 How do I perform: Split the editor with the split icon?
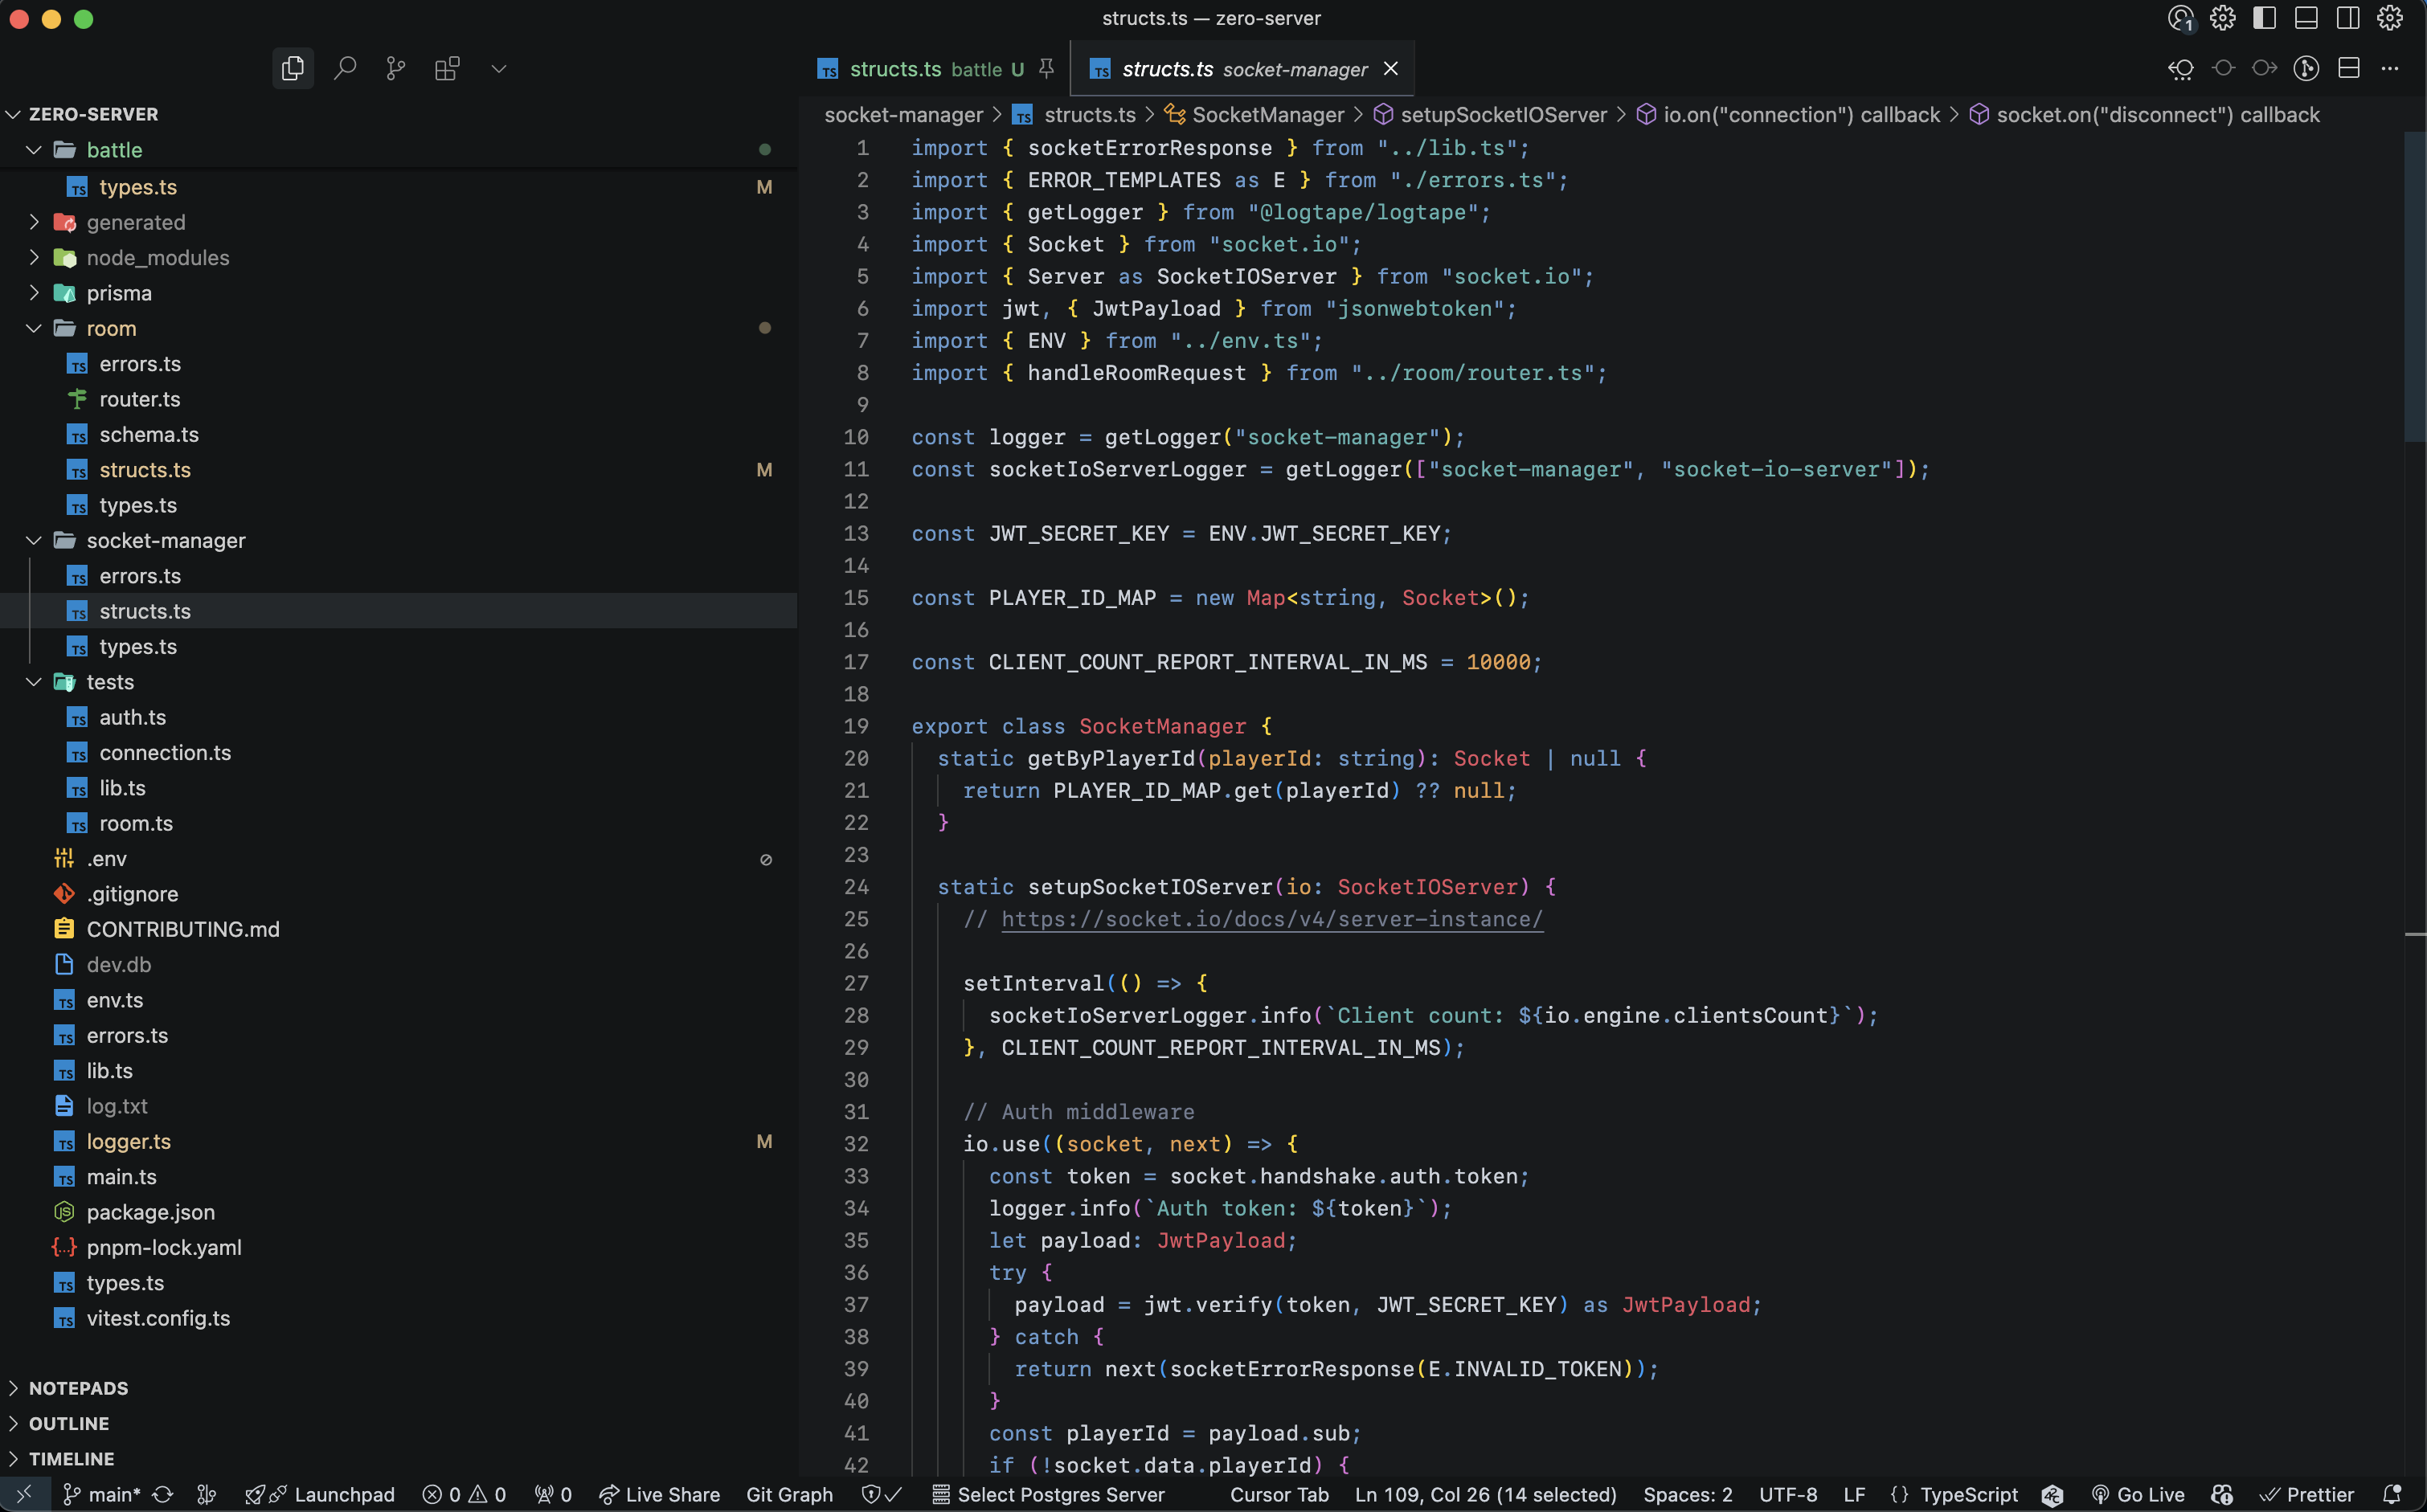pos(2349,68)
